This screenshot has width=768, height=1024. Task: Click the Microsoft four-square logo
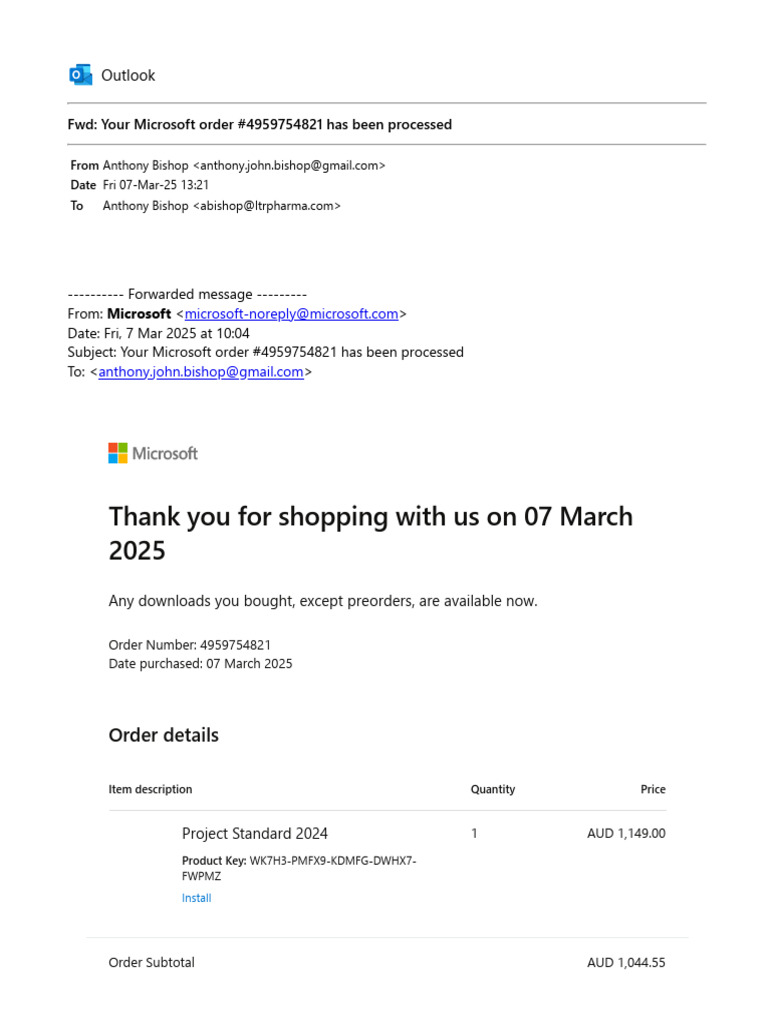tap(118, 453)
